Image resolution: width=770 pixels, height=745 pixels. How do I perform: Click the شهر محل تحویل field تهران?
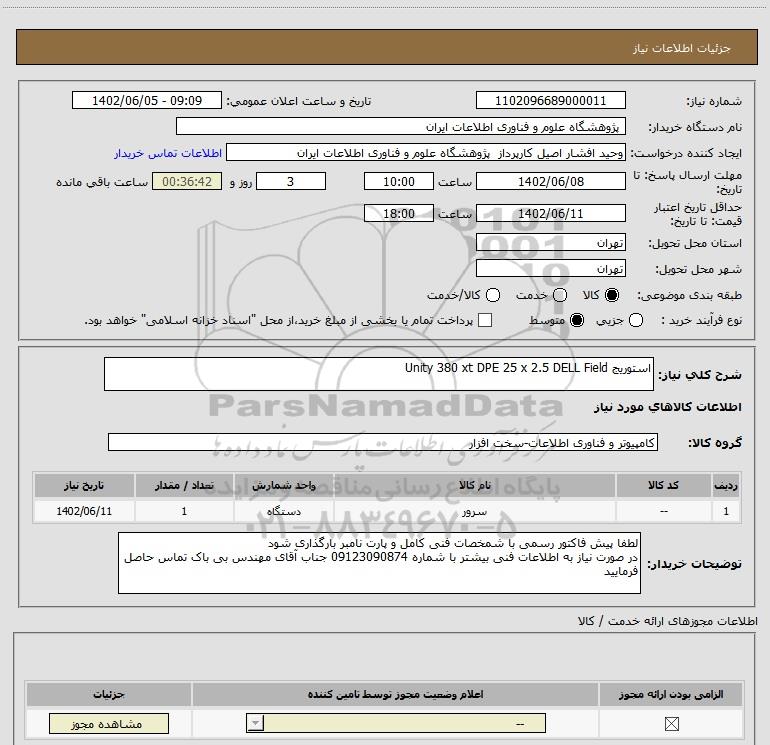point(550,268)
